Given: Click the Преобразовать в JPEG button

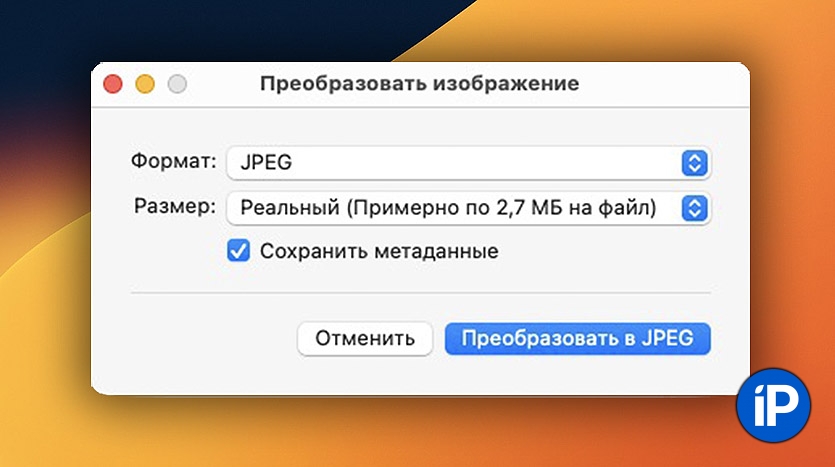Looking at the screenshot, I should (577, 338).
